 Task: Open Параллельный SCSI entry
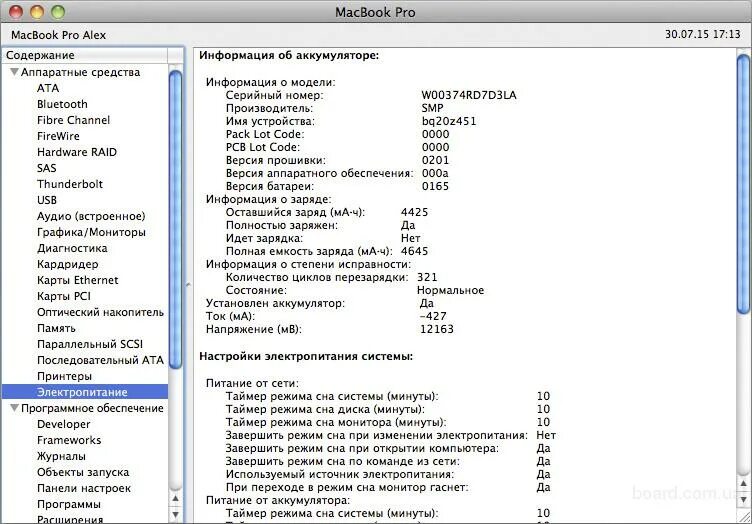point(90,344)
